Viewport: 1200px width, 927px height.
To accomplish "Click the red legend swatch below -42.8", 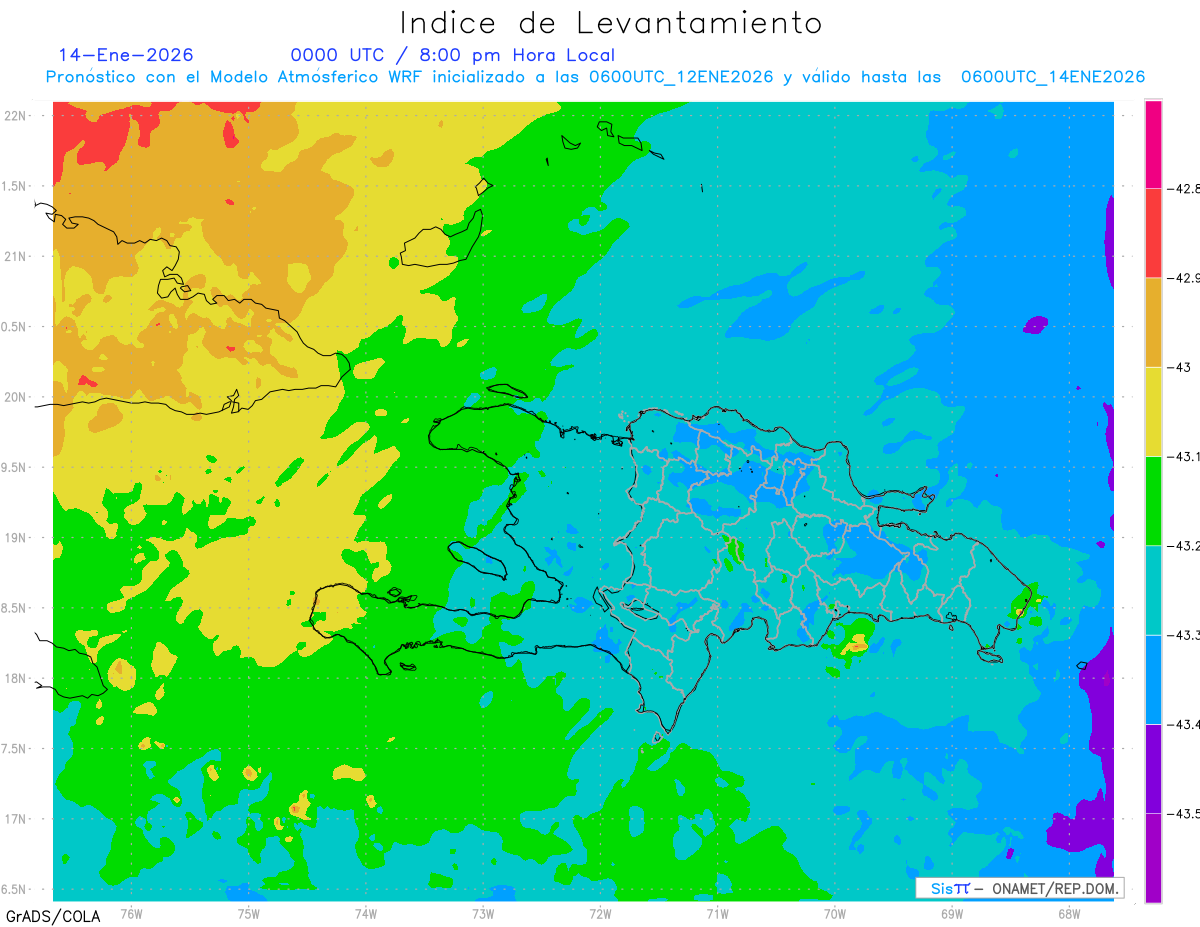I will 1153,233.
